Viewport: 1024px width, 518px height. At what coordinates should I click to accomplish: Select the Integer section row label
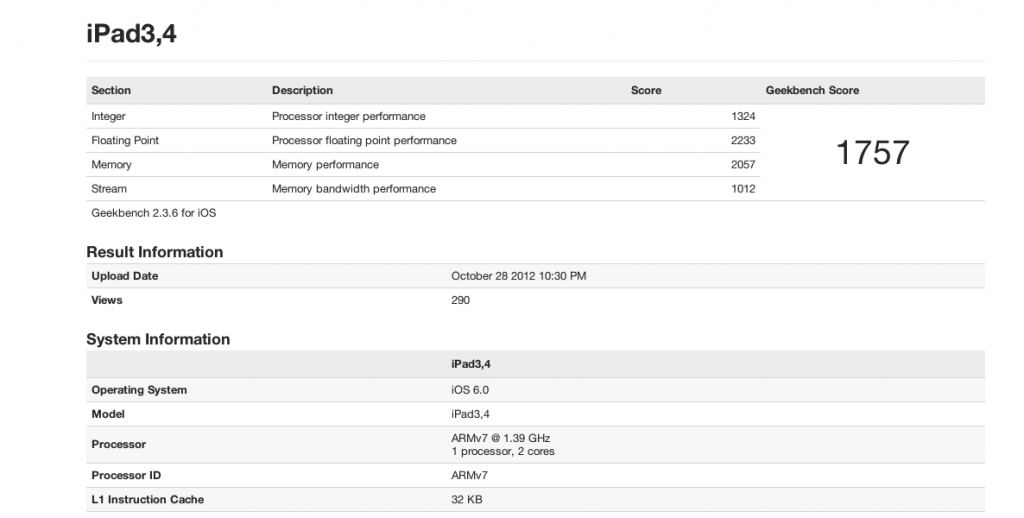[x=108, y=116]
